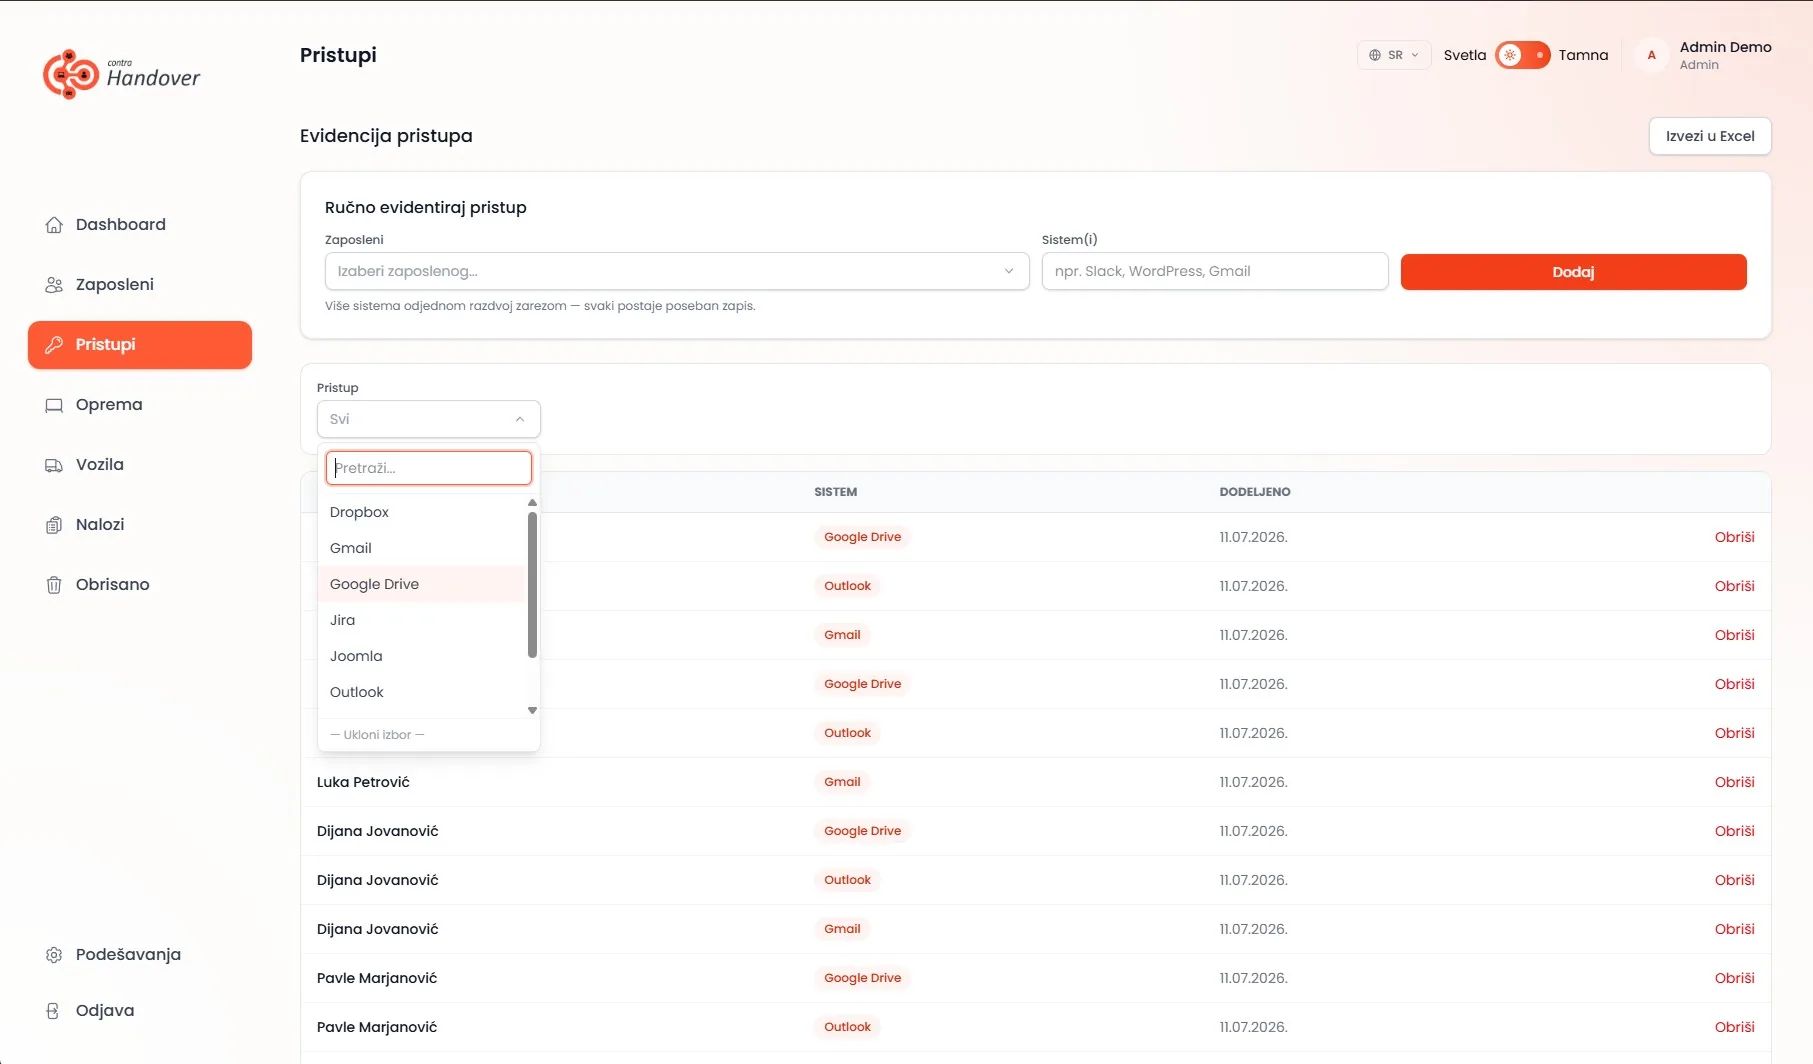Open the SR language selector

tap(1394, 55)
